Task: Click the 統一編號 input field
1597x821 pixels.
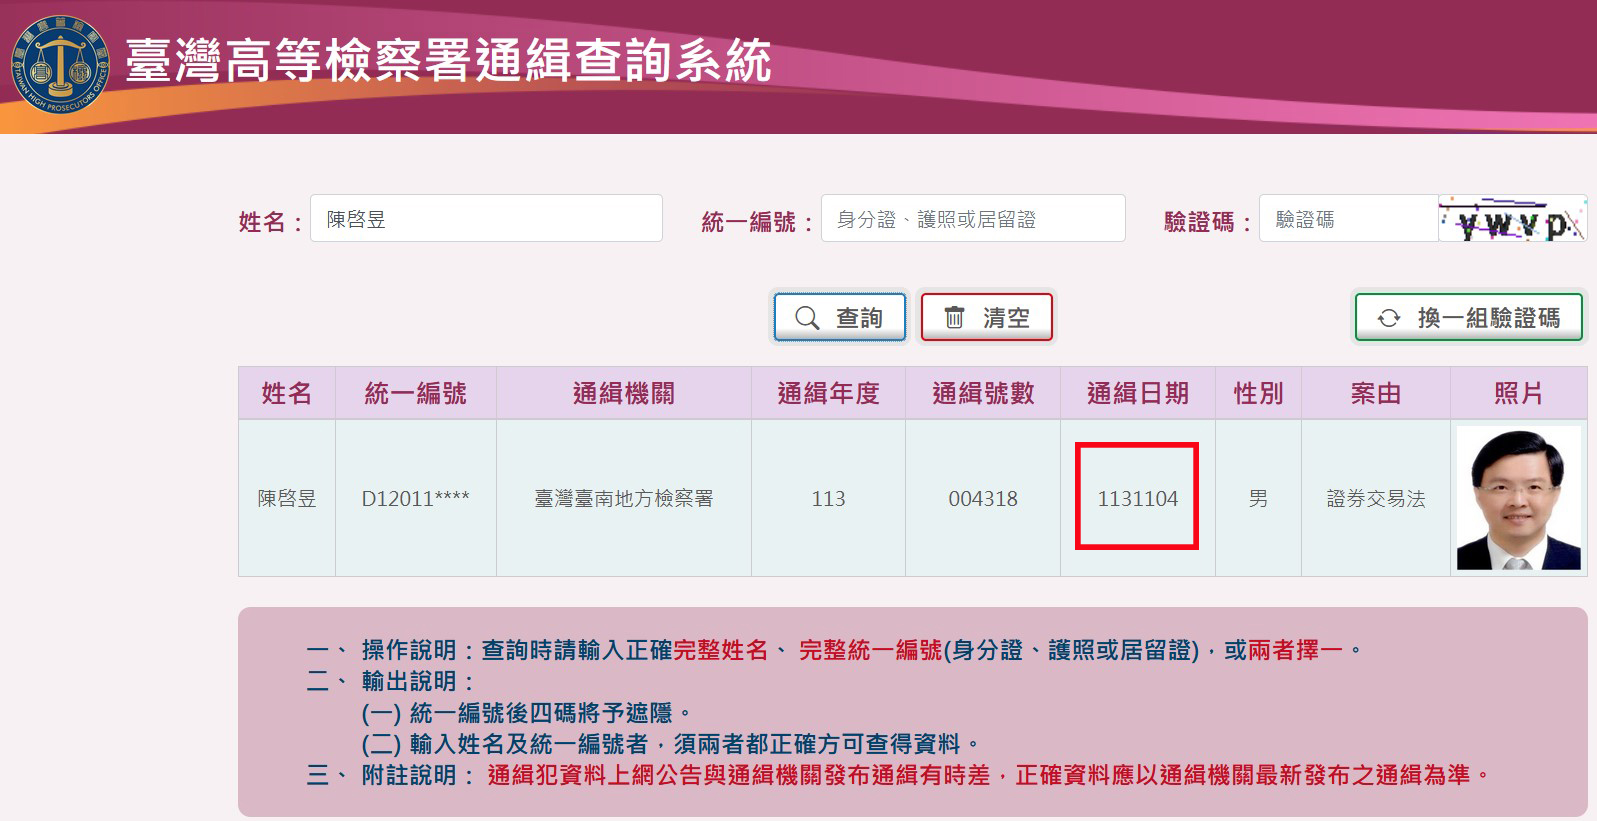Action: click(x=972, y=219)
